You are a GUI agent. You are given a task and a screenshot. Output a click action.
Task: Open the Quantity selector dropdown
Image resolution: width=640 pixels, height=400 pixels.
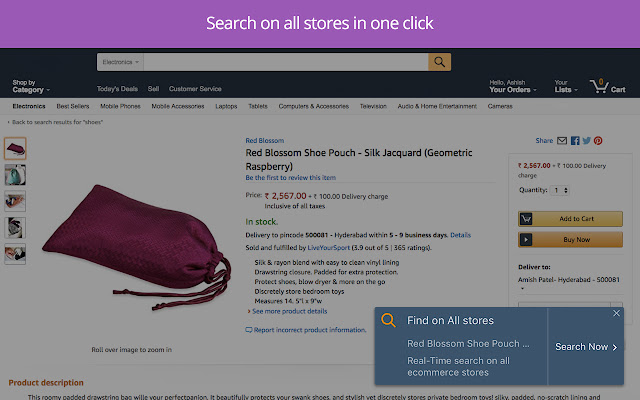(x=559, y=190)
